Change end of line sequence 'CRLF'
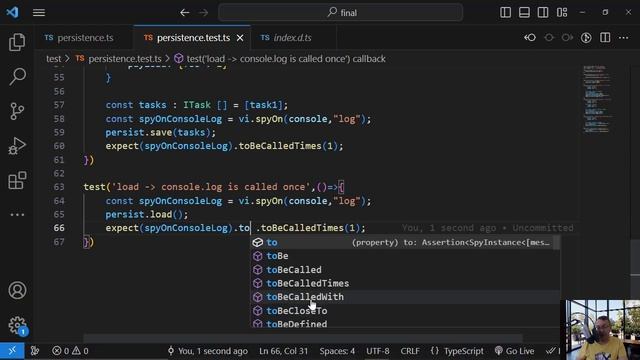 click(x=410, y=351)
